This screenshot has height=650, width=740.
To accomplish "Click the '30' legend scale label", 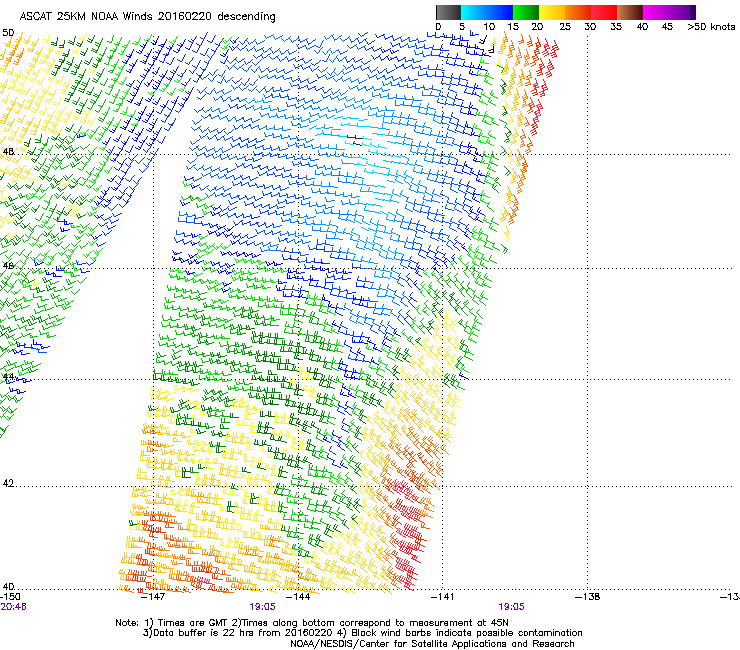I will pos(590,27).
